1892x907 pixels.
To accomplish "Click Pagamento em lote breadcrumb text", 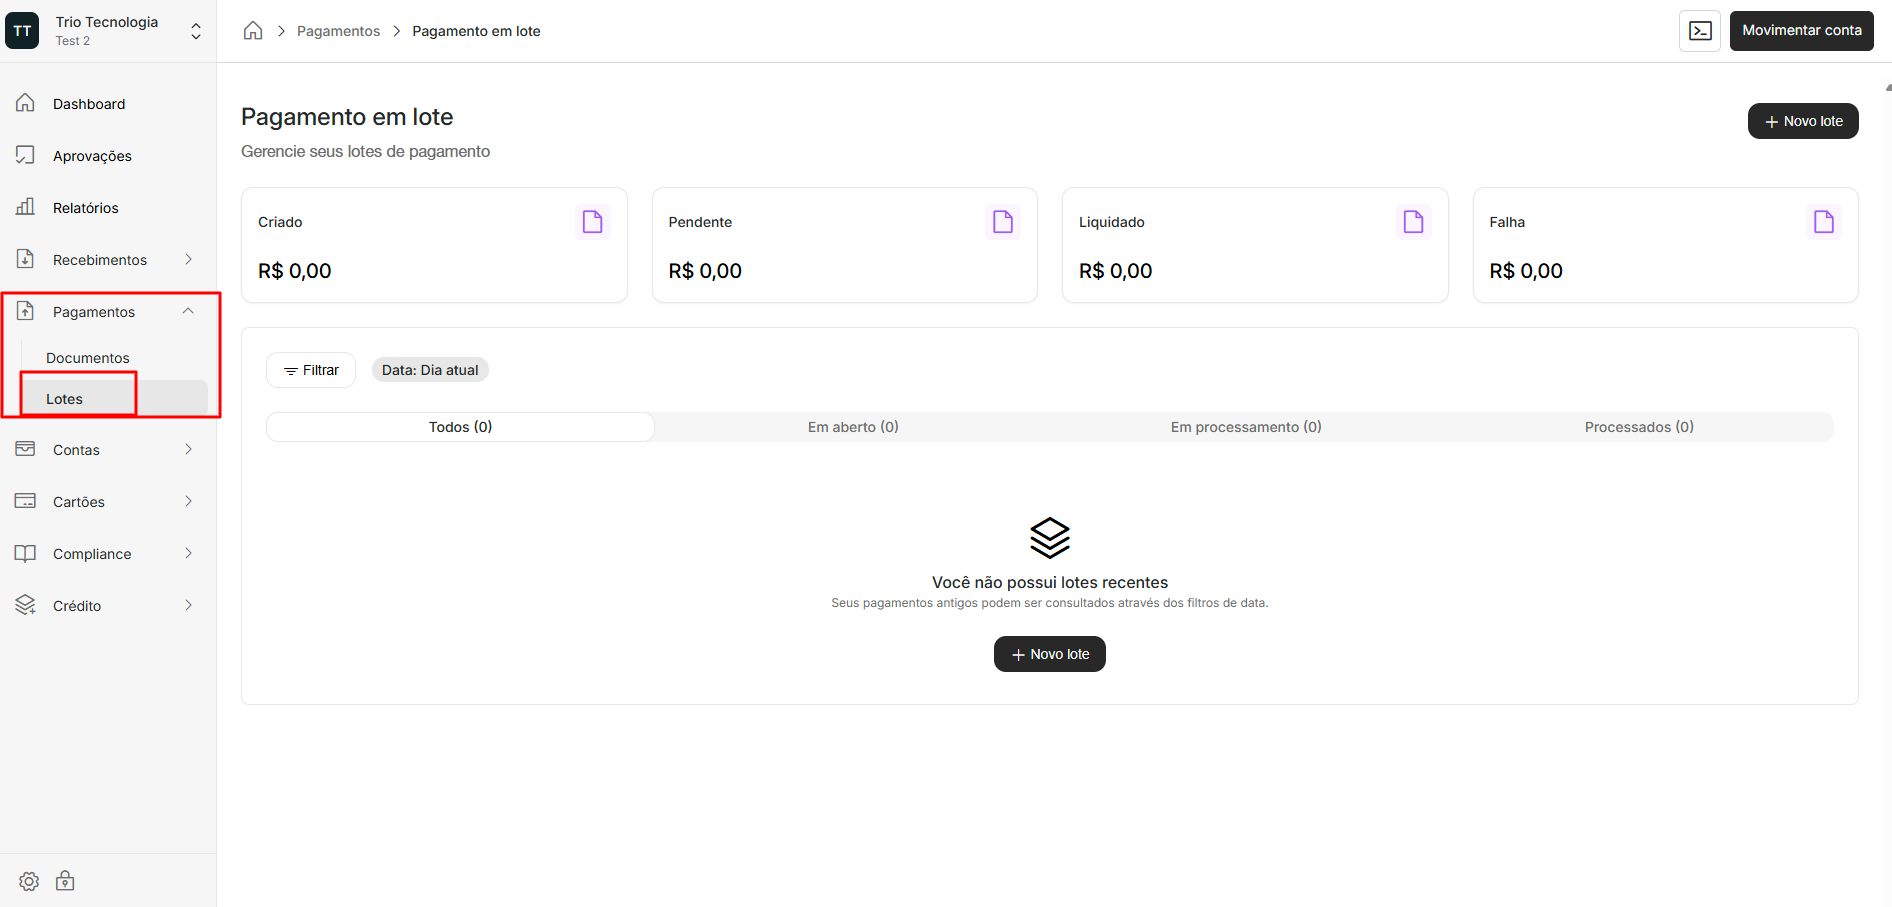I will [x=476, y=31].
